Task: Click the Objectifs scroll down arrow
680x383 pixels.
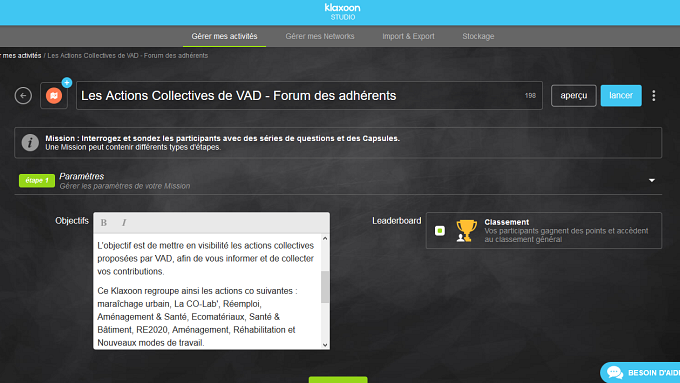Action: [325, 345]
